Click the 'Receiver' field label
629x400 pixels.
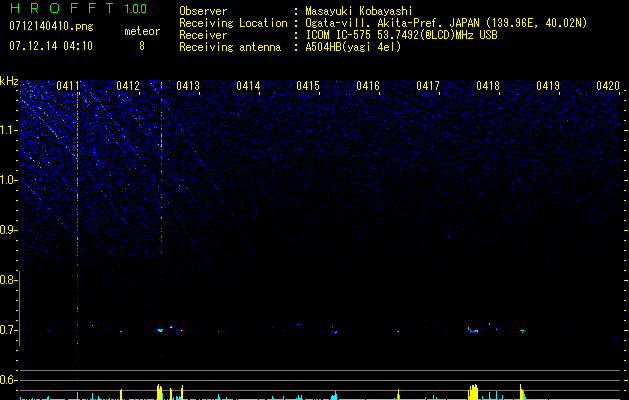203,35
